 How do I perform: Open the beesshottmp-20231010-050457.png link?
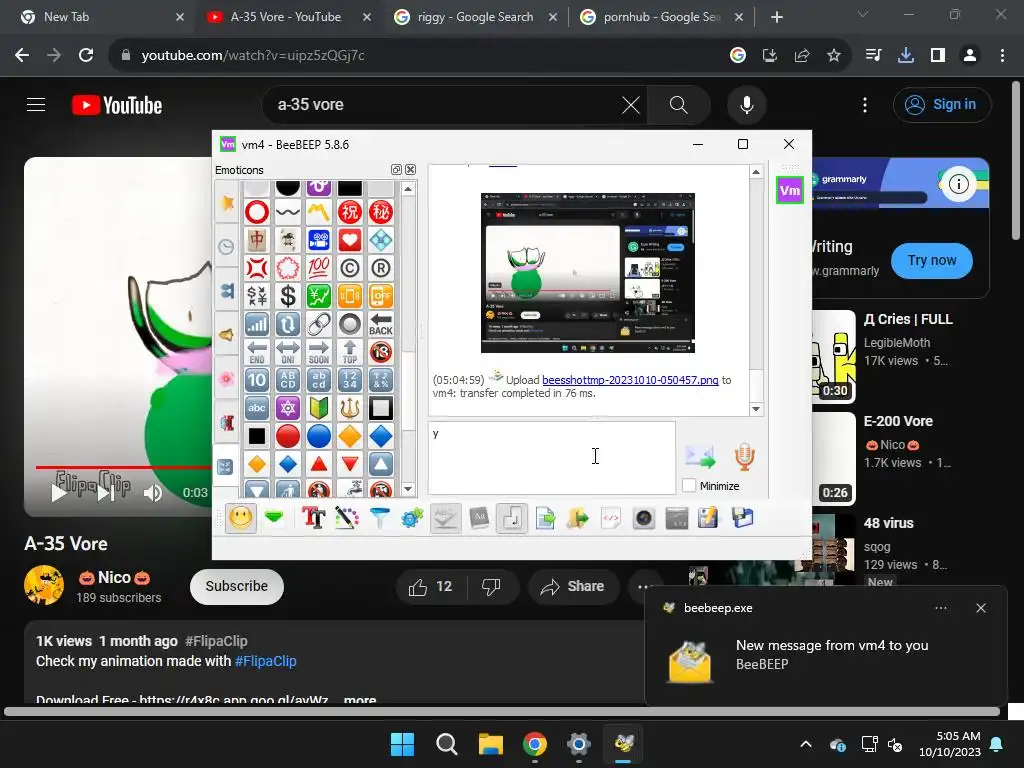click(630, 380)
